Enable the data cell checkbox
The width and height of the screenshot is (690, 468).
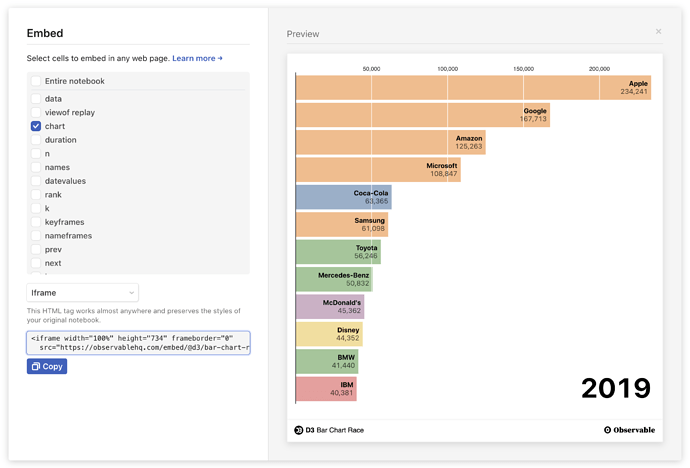37,99
